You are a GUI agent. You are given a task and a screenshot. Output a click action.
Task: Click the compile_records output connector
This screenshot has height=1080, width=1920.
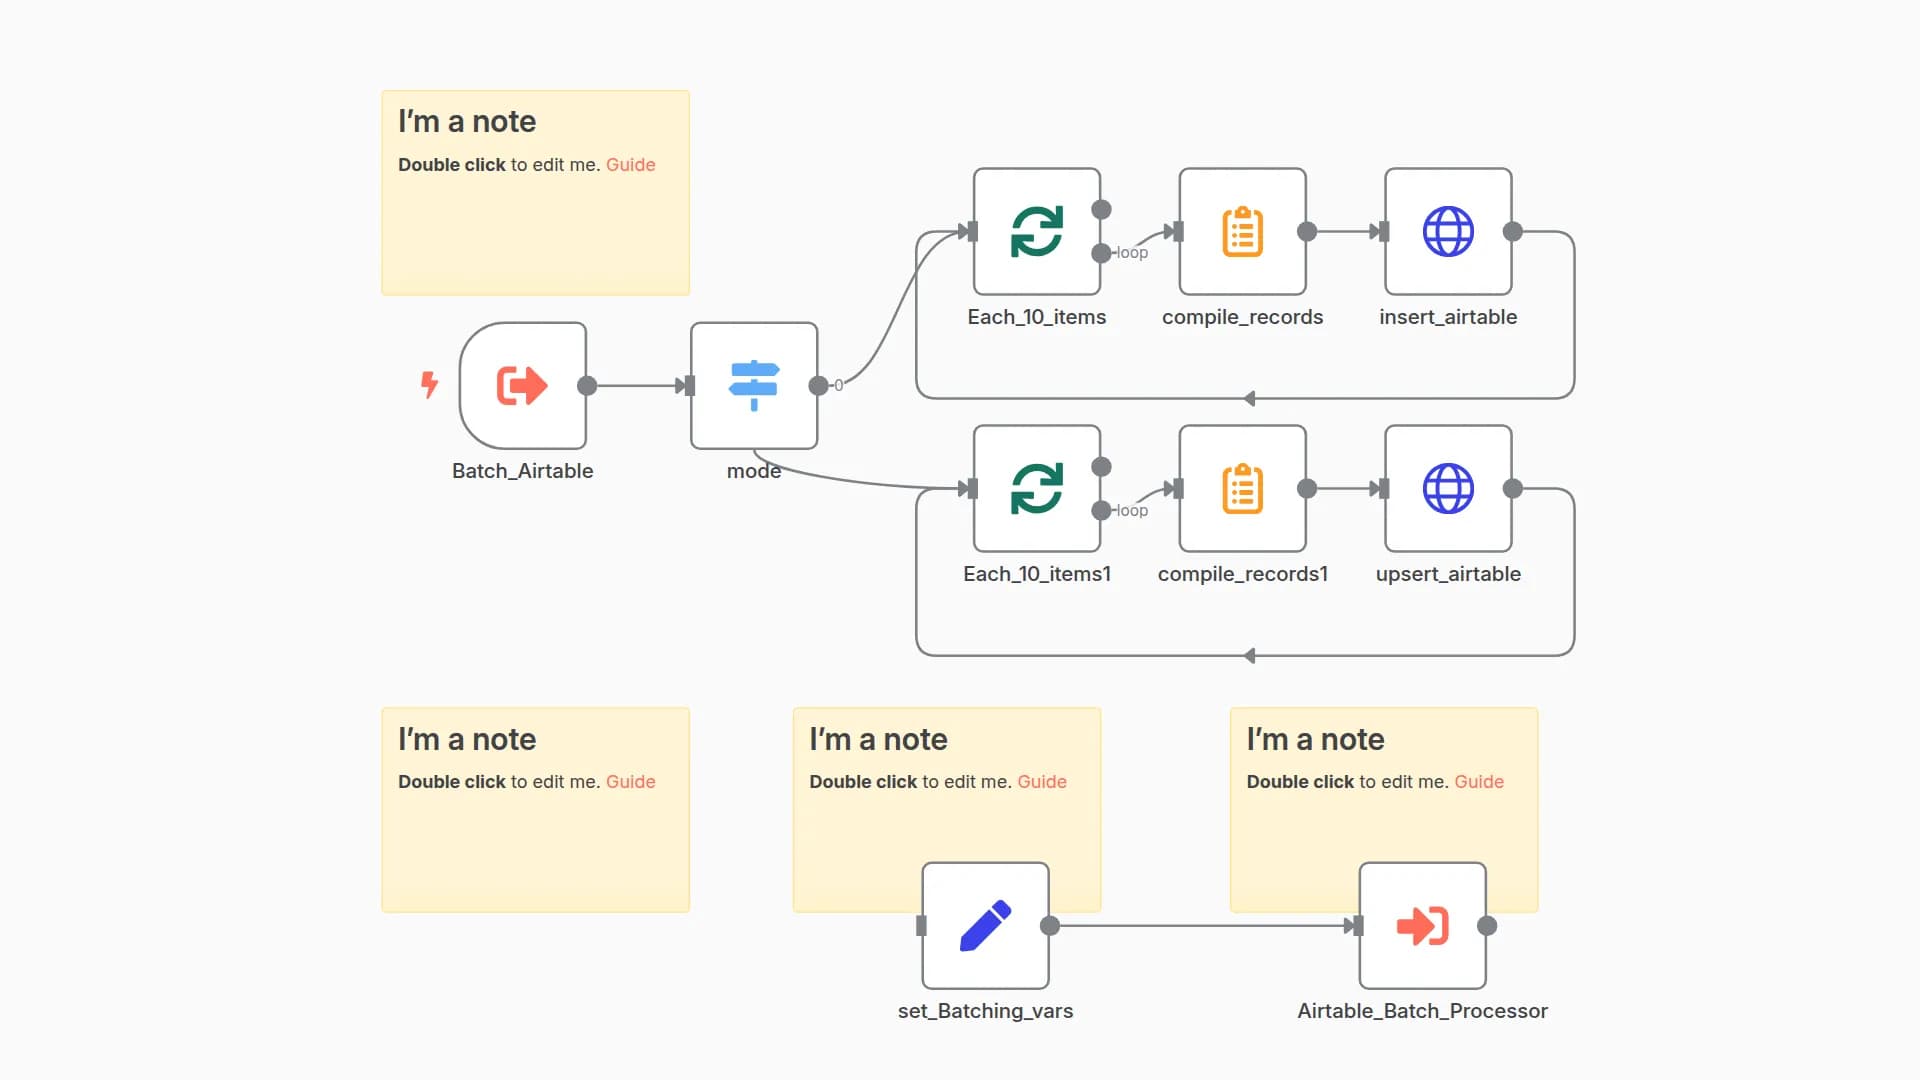1307,232
